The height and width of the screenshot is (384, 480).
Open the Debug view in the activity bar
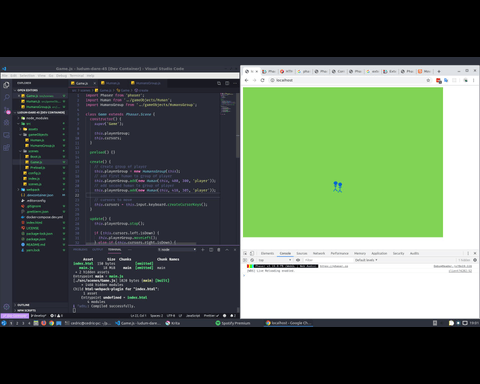click(6, 122)
